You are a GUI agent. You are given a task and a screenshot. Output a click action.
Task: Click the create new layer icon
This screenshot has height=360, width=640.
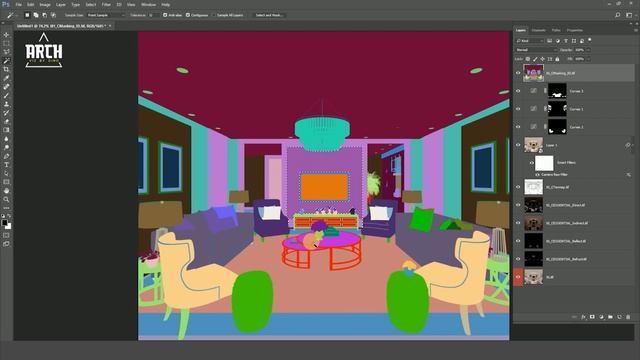pyautogui.click(x=619, y=317)
